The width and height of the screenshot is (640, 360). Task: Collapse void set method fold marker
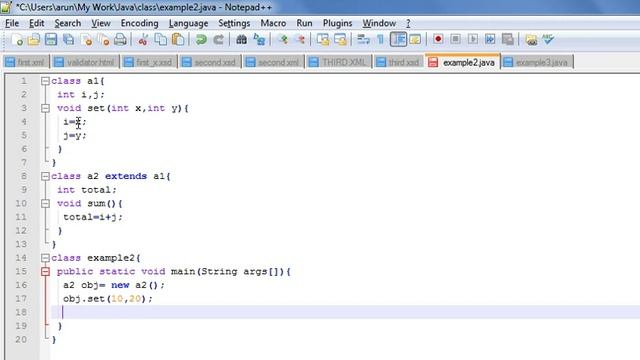[45, 108]
